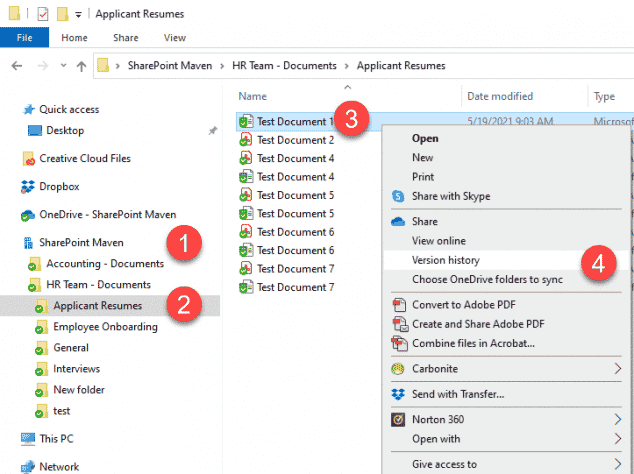Click the Skype icon beside Share with Skype
This screenshot has width=634, height=474.
(x=398, y=196)
